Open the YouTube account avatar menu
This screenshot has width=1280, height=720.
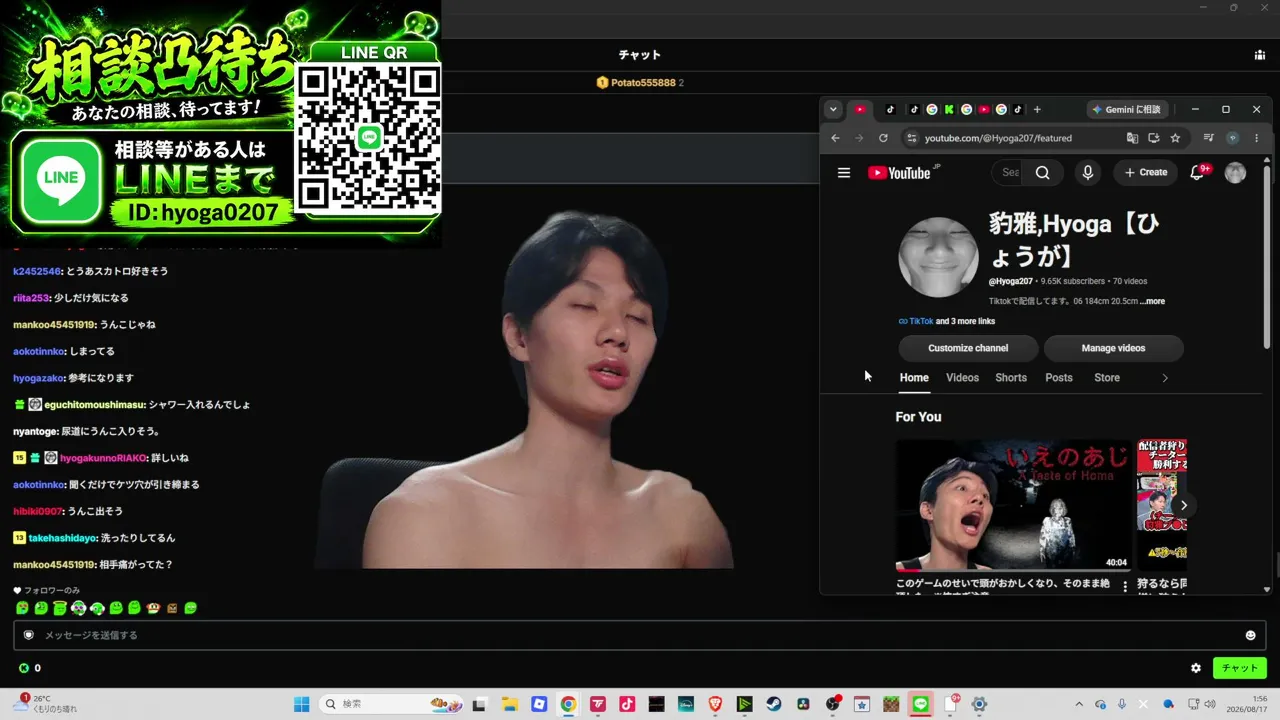point(1236,173)
